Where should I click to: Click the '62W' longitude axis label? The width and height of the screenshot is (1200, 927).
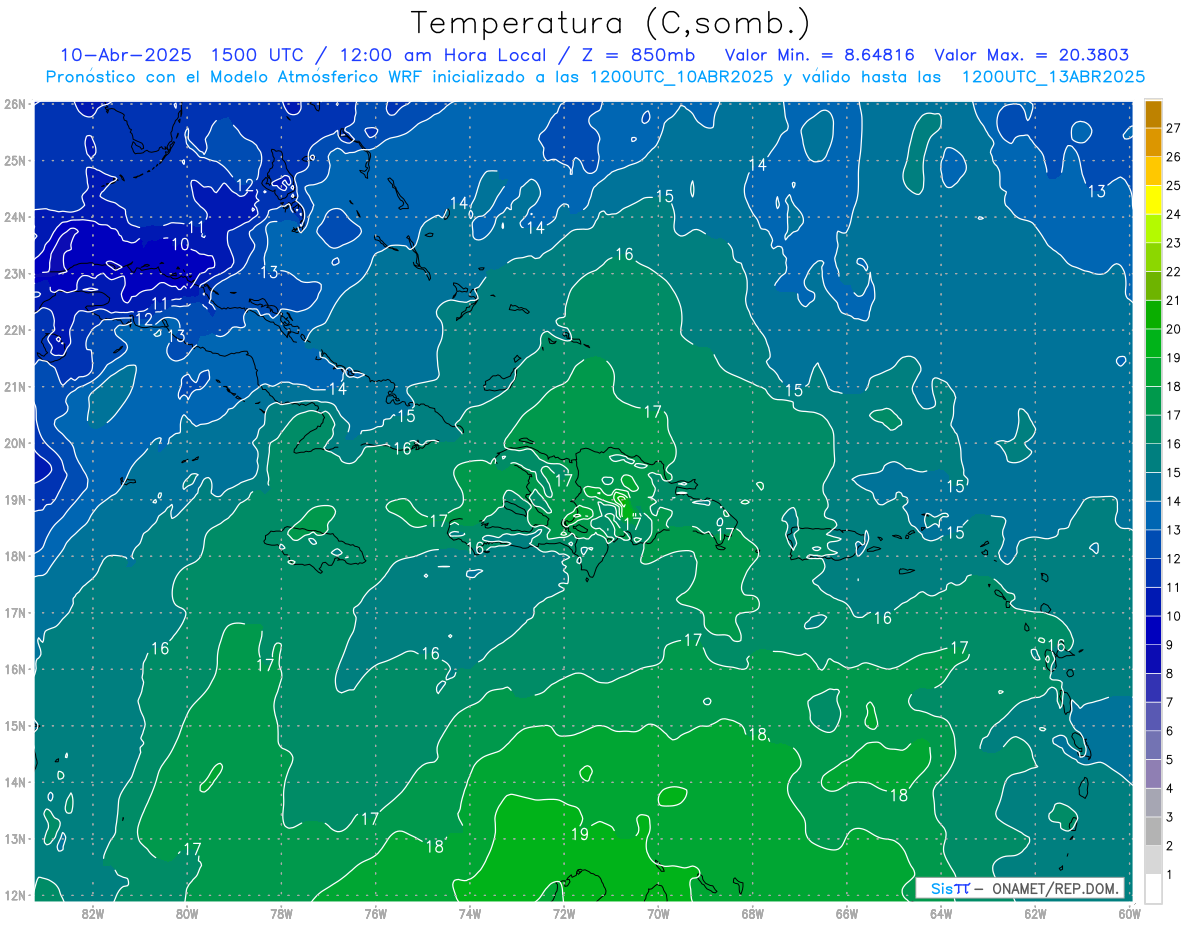(1035, 912)
